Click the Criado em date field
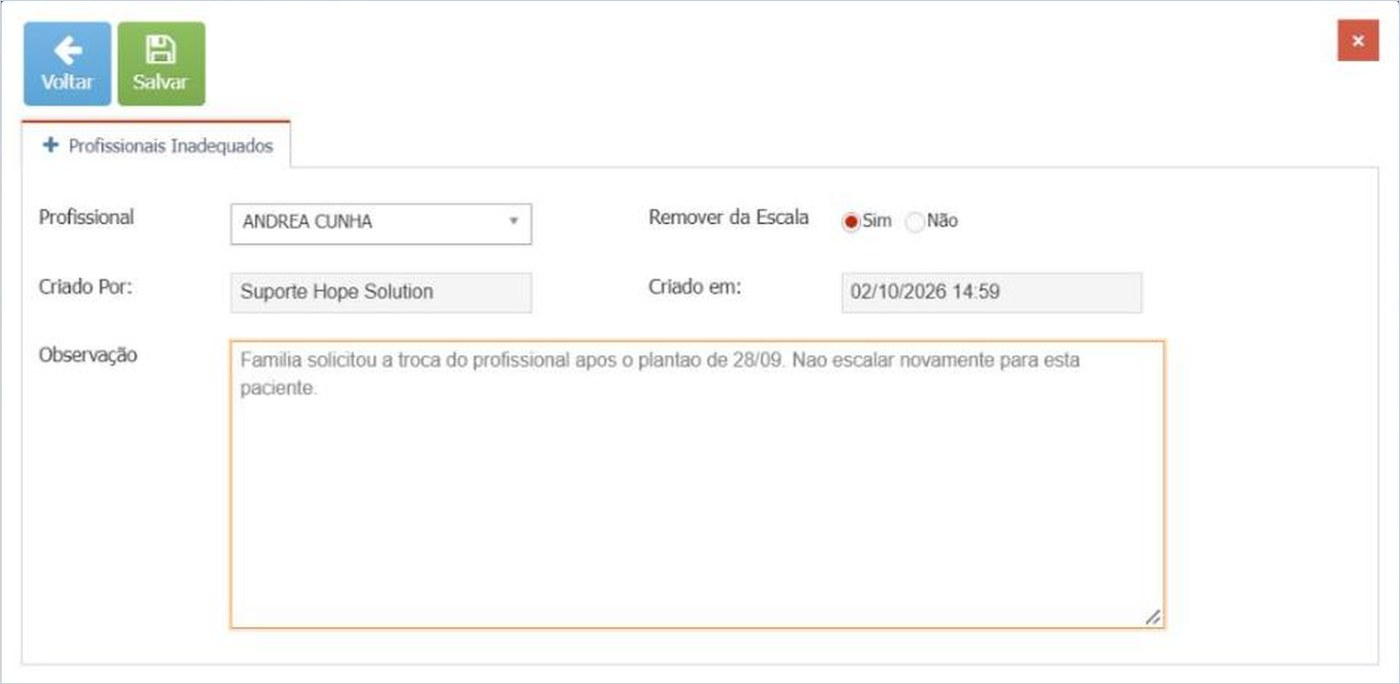 point(991,293)
